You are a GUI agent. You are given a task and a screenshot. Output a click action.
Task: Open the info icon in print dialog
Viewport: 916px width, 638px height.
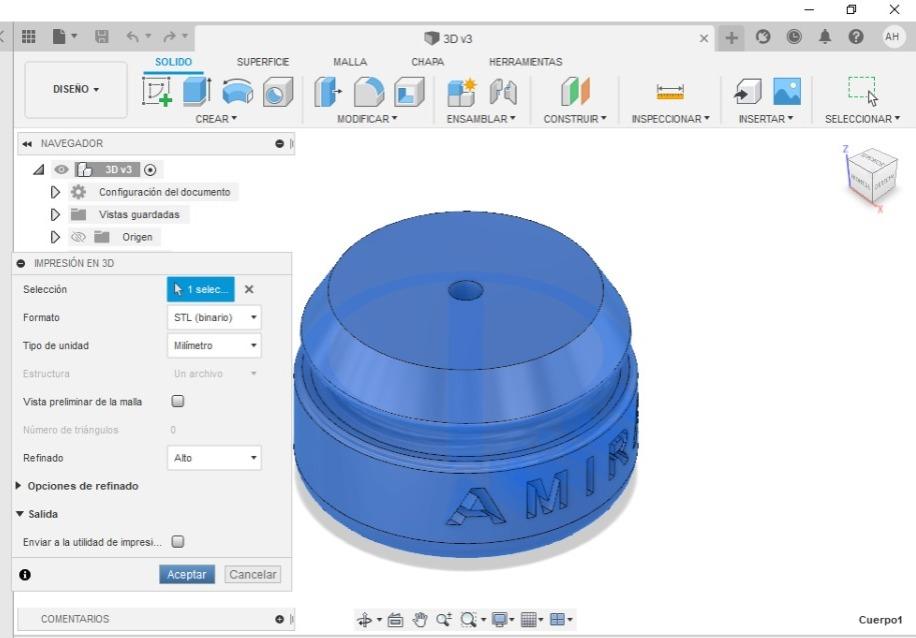[25, 574]
